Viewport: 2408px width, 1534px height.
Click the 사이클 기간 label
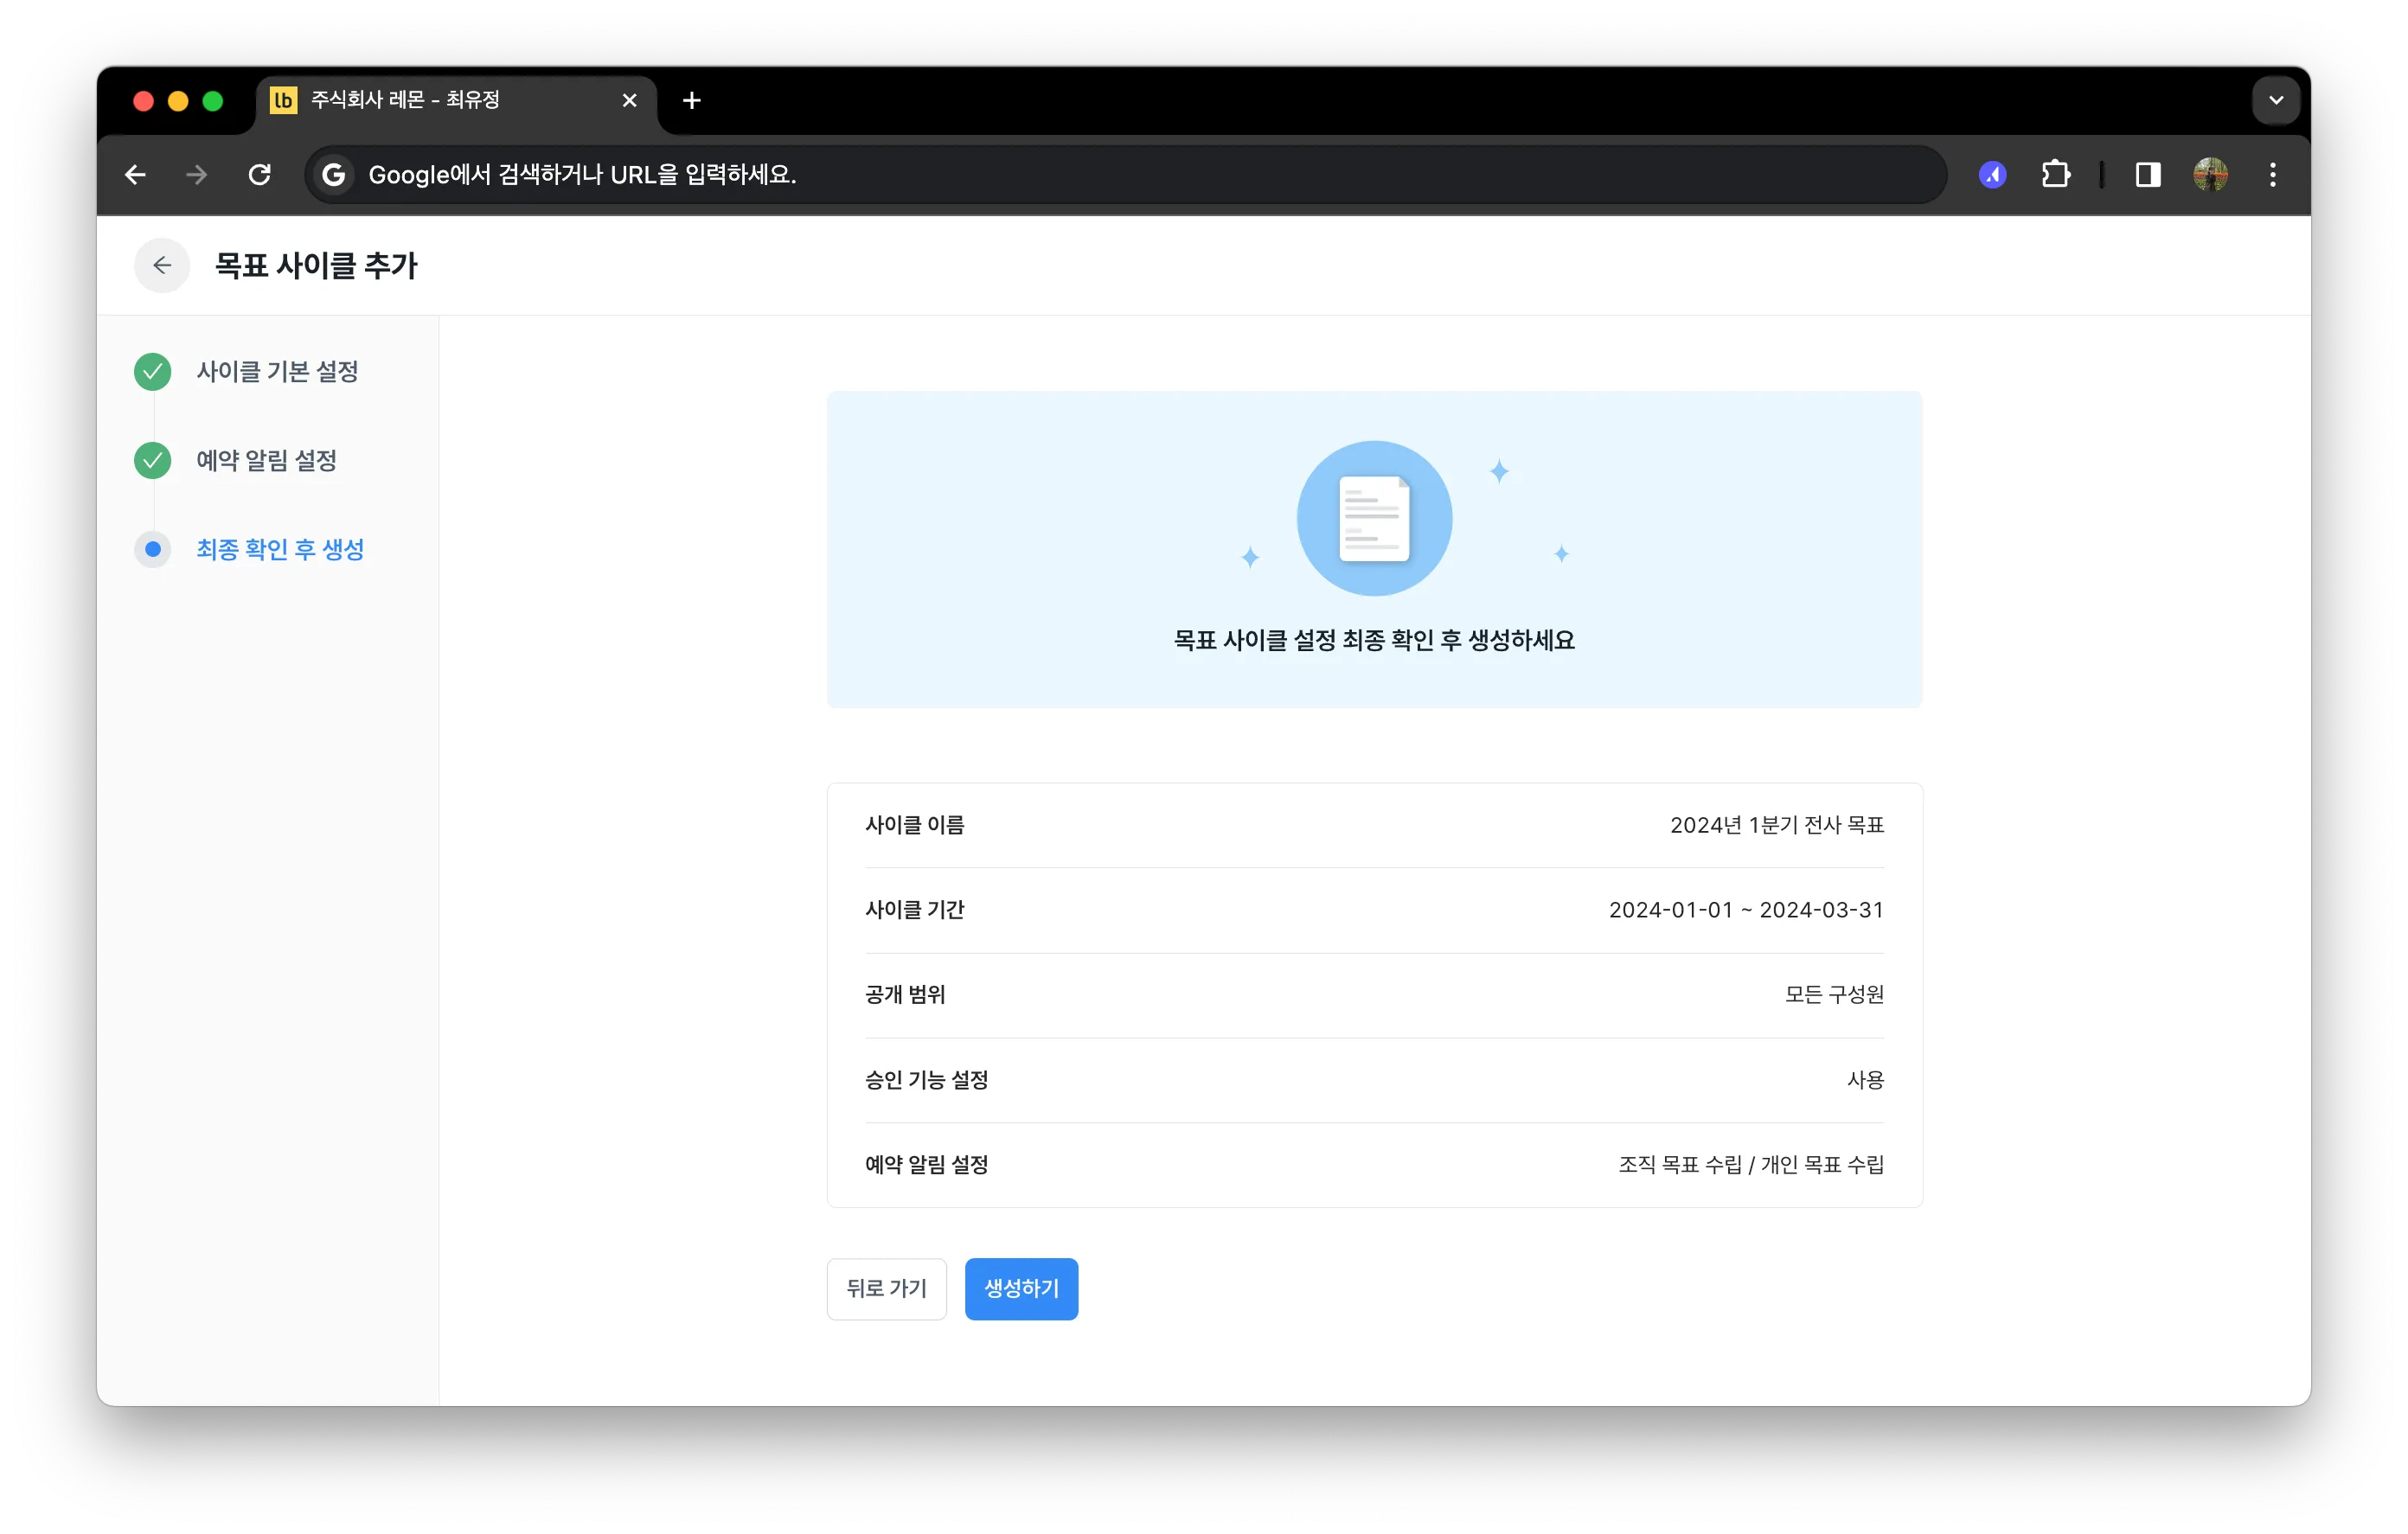914,910
